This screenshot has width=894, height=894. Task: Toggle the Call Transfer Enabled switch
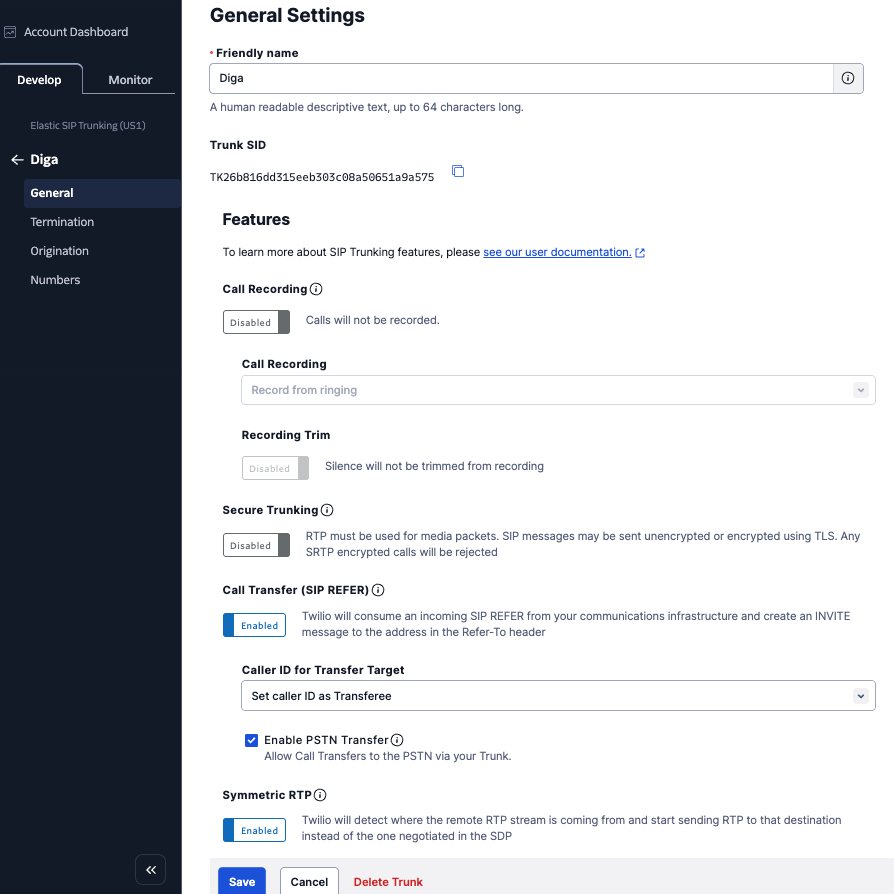pyautogui.click(x=254, y=625)
